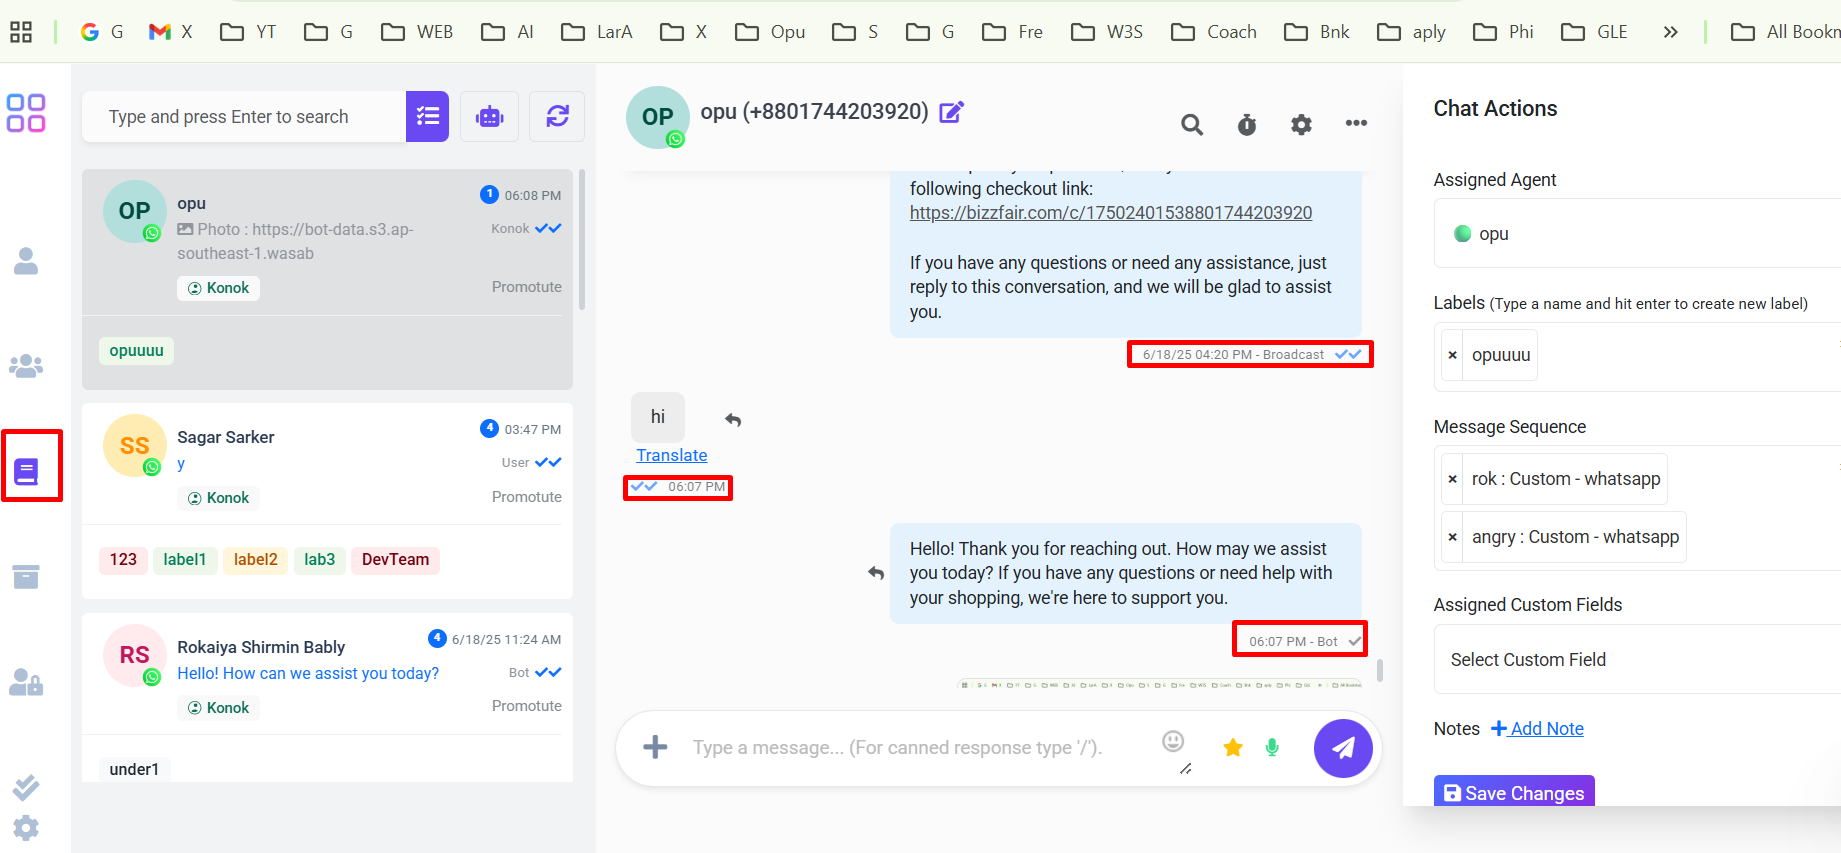Click the Translate link under hi message
Image resolution: width=1841 pixels, height=853 pixels.
click(x=671, y=456)
